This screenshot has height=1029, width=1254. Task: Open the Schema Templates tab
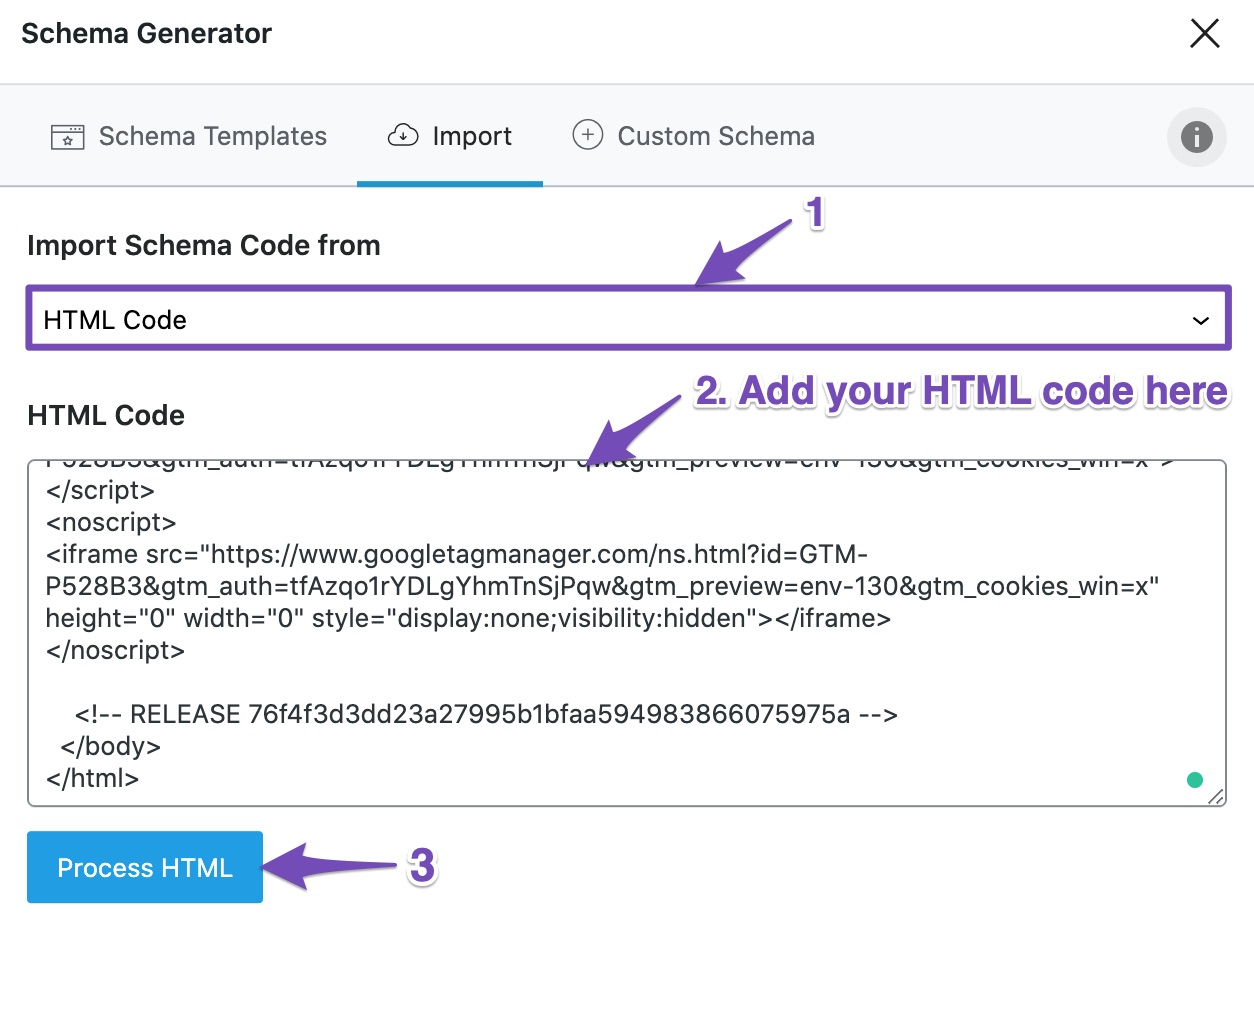188,136
